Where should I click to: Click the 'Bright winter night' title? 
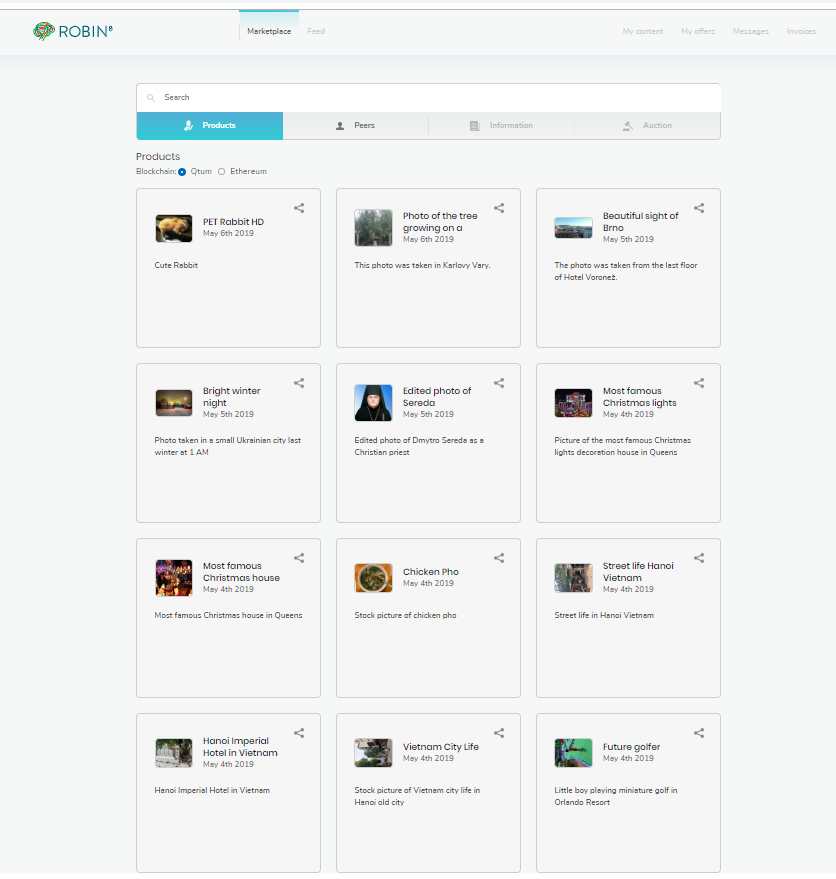coord(232,397)
